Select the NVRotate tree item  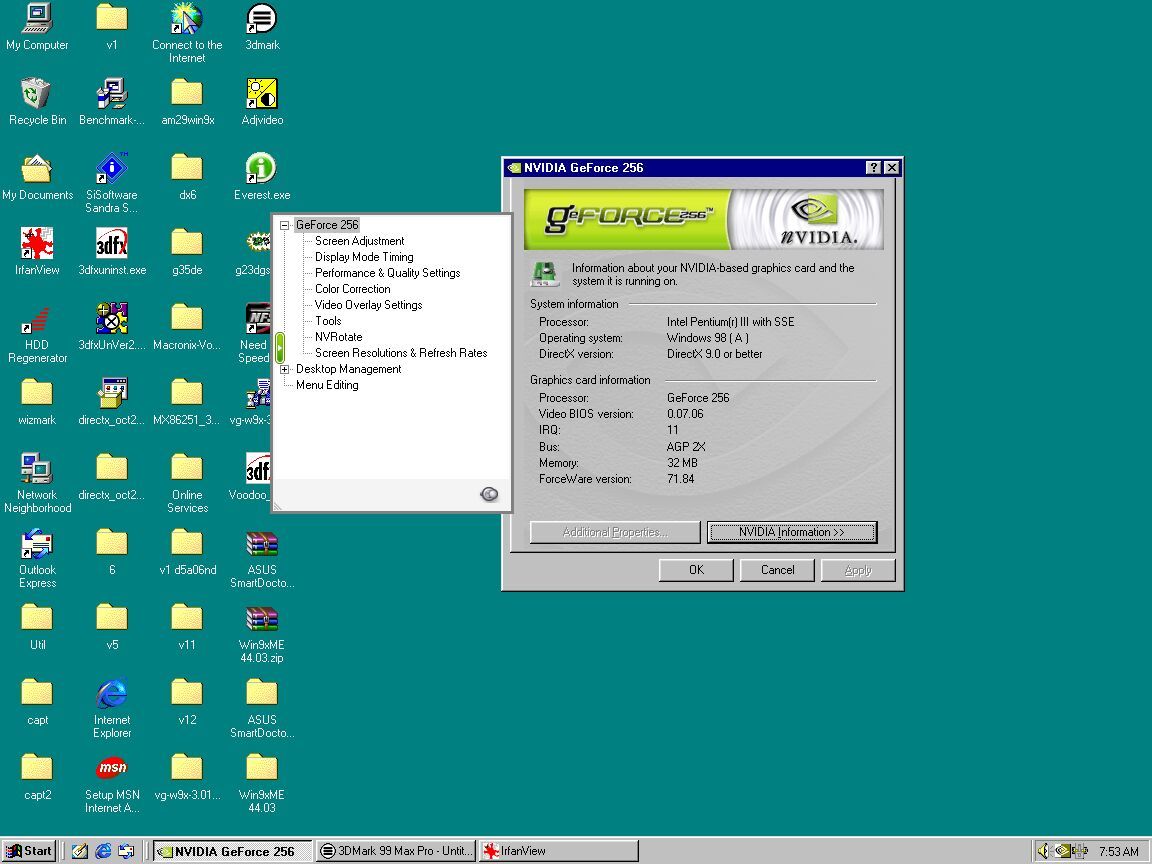tap(338, 337)
